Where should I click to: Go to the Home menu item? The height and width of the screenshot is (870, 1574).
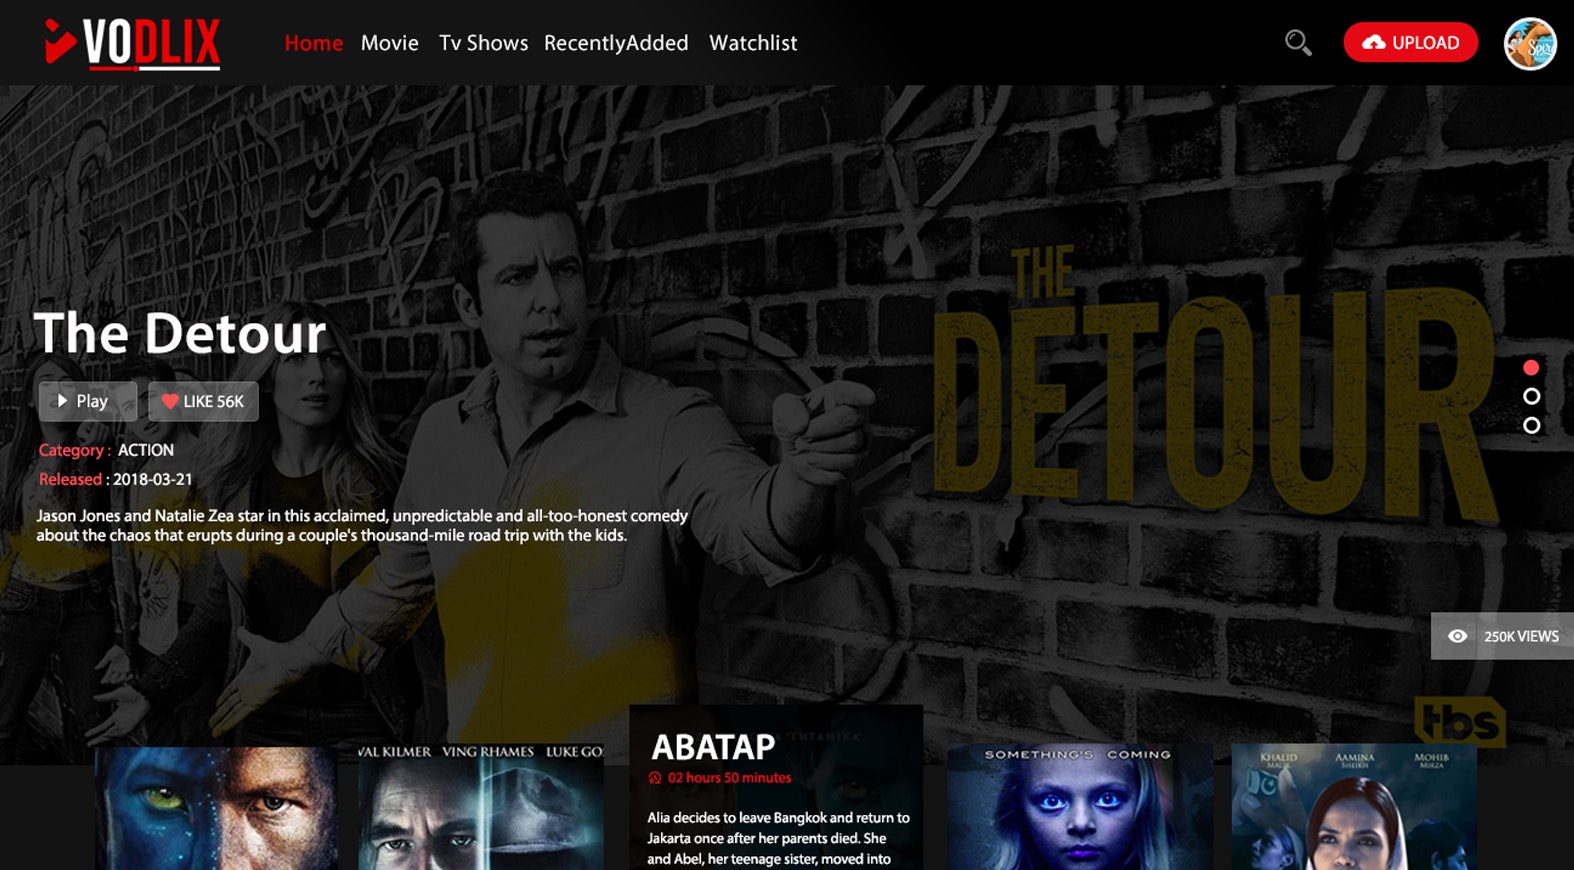coord(314,43)
